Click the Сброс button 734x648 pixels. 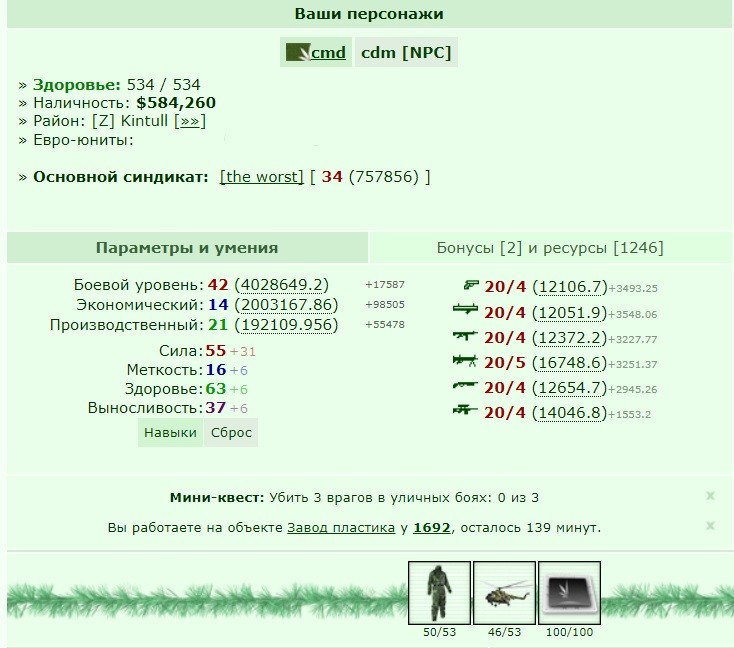(x=231, y=432)
